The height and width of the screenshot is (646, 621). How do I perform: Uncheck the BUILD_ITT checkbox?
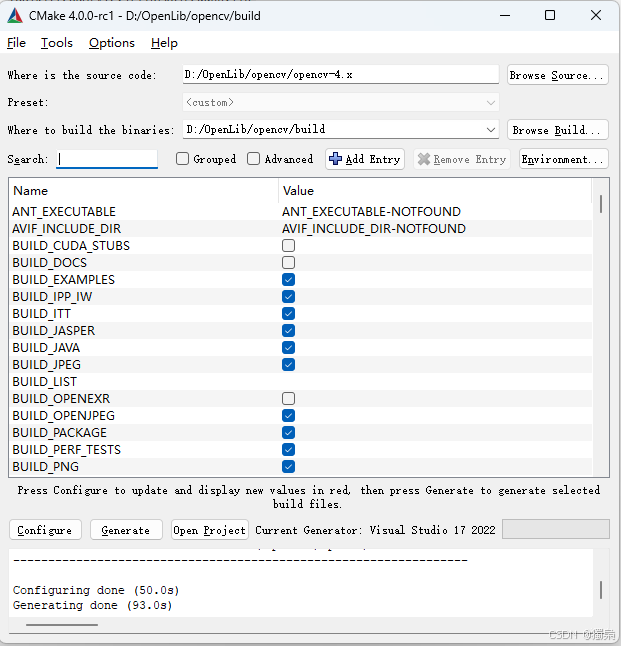[288, 314]
